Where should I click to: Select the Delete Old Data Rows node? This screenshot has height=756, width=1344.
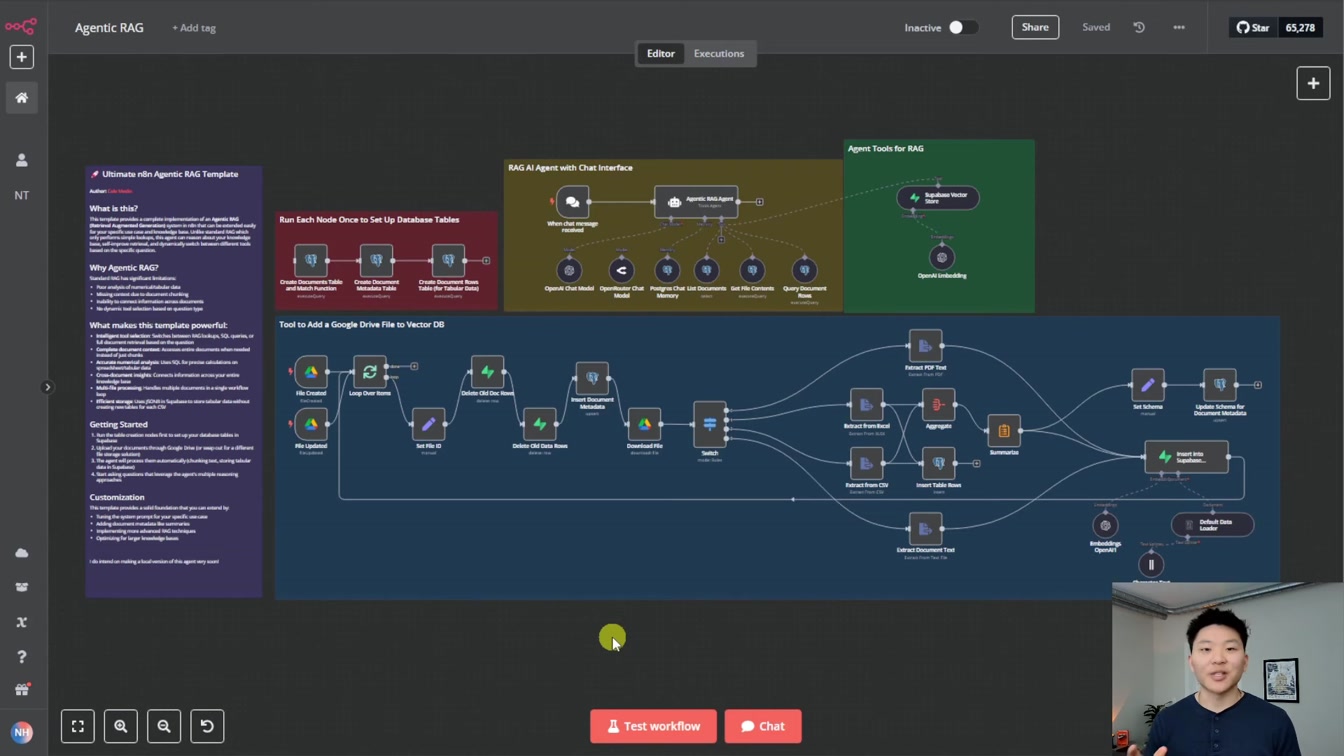(x=539, y=424)
